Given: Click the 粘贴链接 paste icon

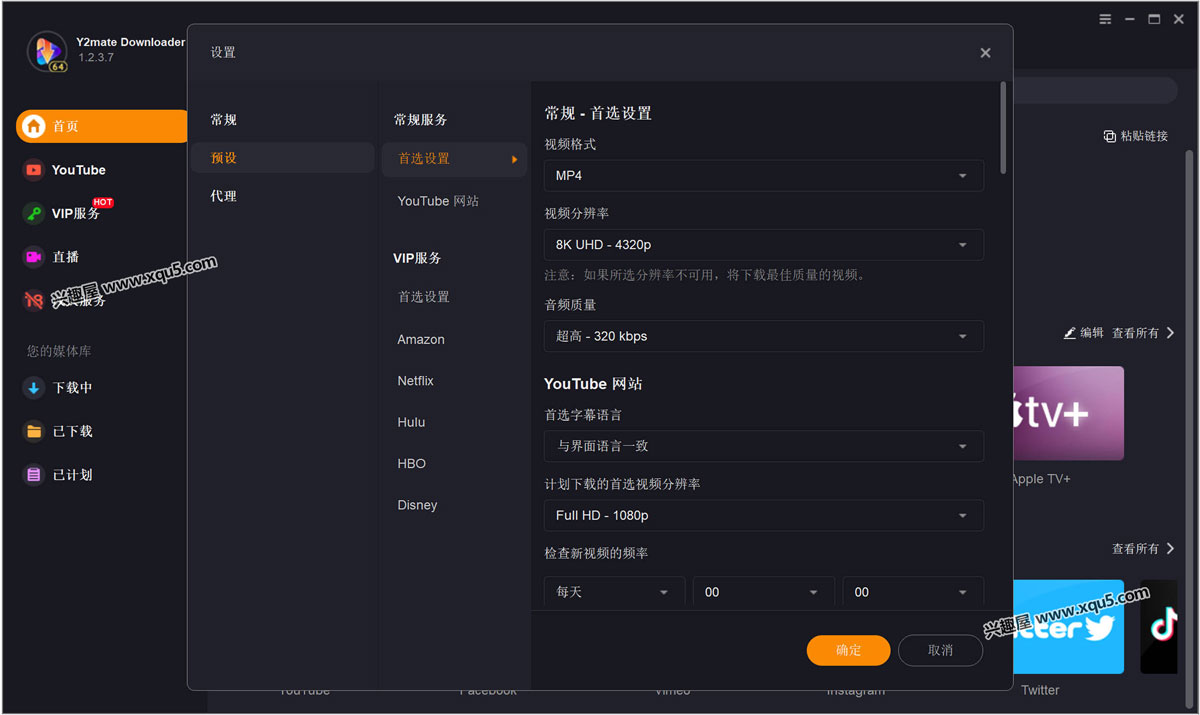Looking at the screenshot, I should [1109, 136].
